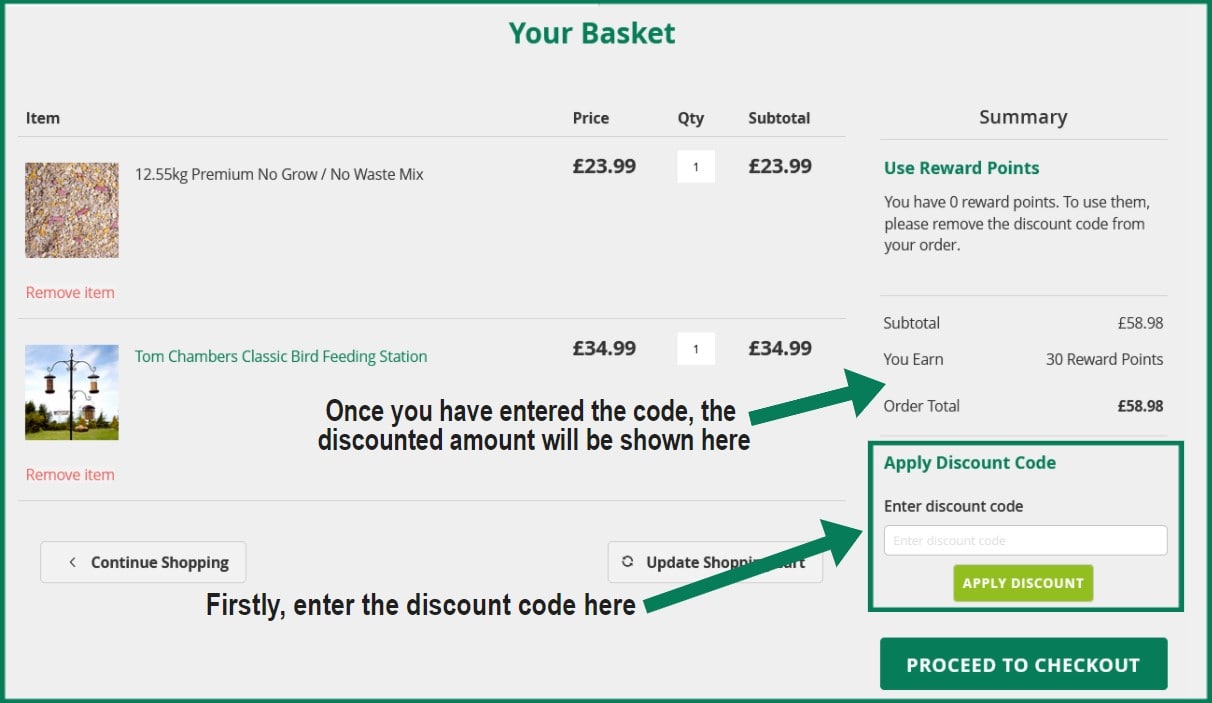Image resolution: width=1212 pixels, height=703 pixels.
Task: Open Tom Chambers Classic Bird Feeding Station link
Action: pos(281,357)
